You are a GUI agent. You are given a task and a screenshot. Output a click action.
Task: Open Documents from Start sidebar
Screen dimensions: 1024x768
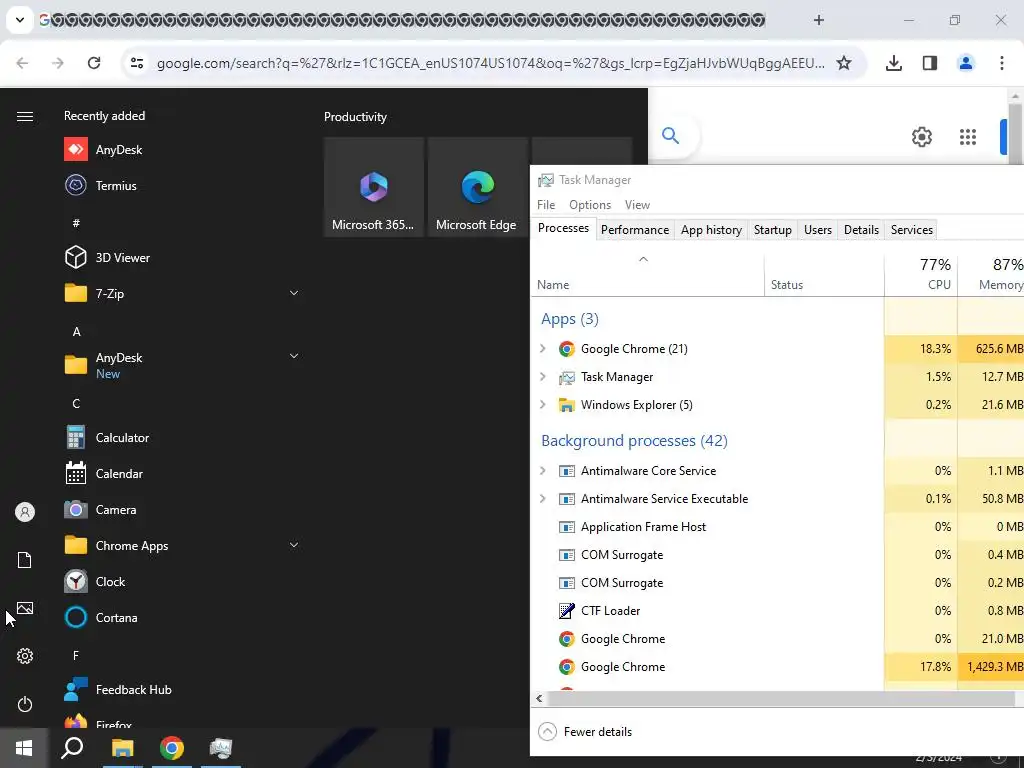coord(25,560)
